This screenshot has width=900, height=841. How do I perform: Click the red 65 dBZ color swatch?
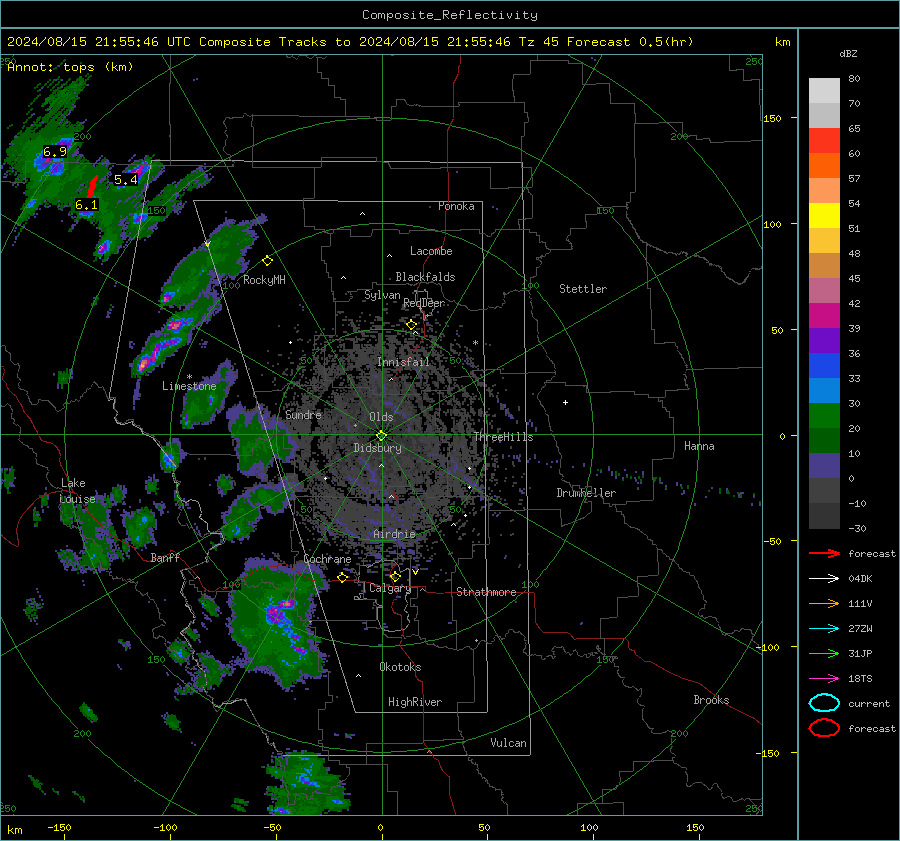[x=824, y=140]
